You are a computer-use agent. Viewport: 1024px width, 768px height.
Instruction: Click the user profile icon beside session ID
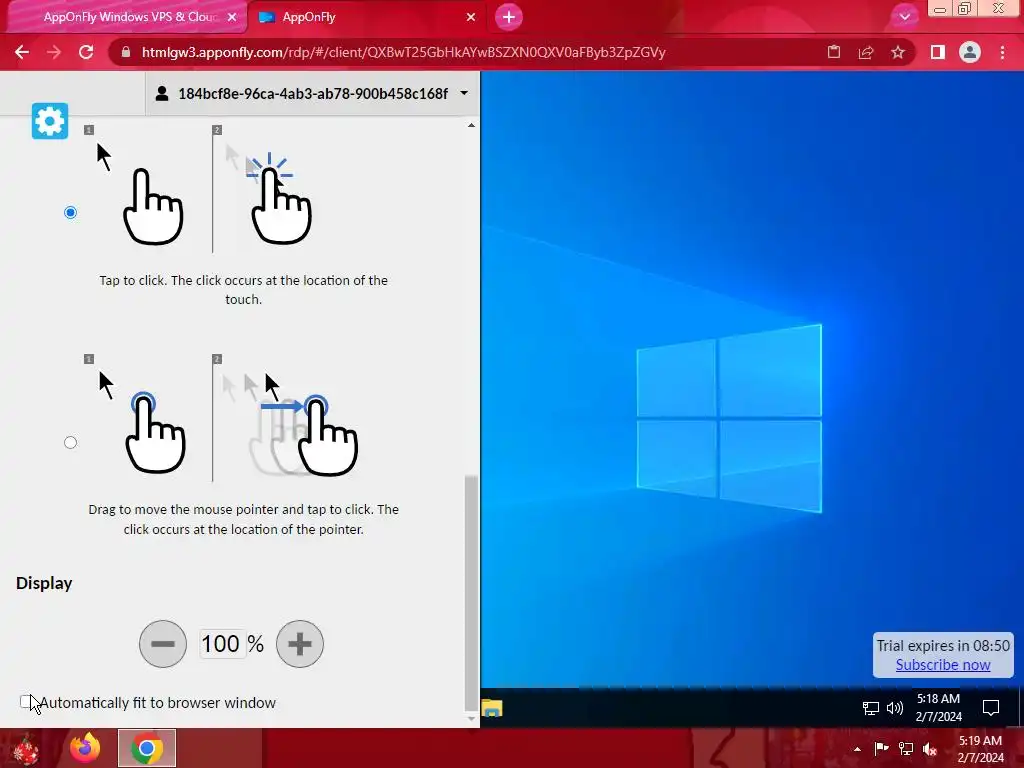pyautogui.click(x=161, y=93)
